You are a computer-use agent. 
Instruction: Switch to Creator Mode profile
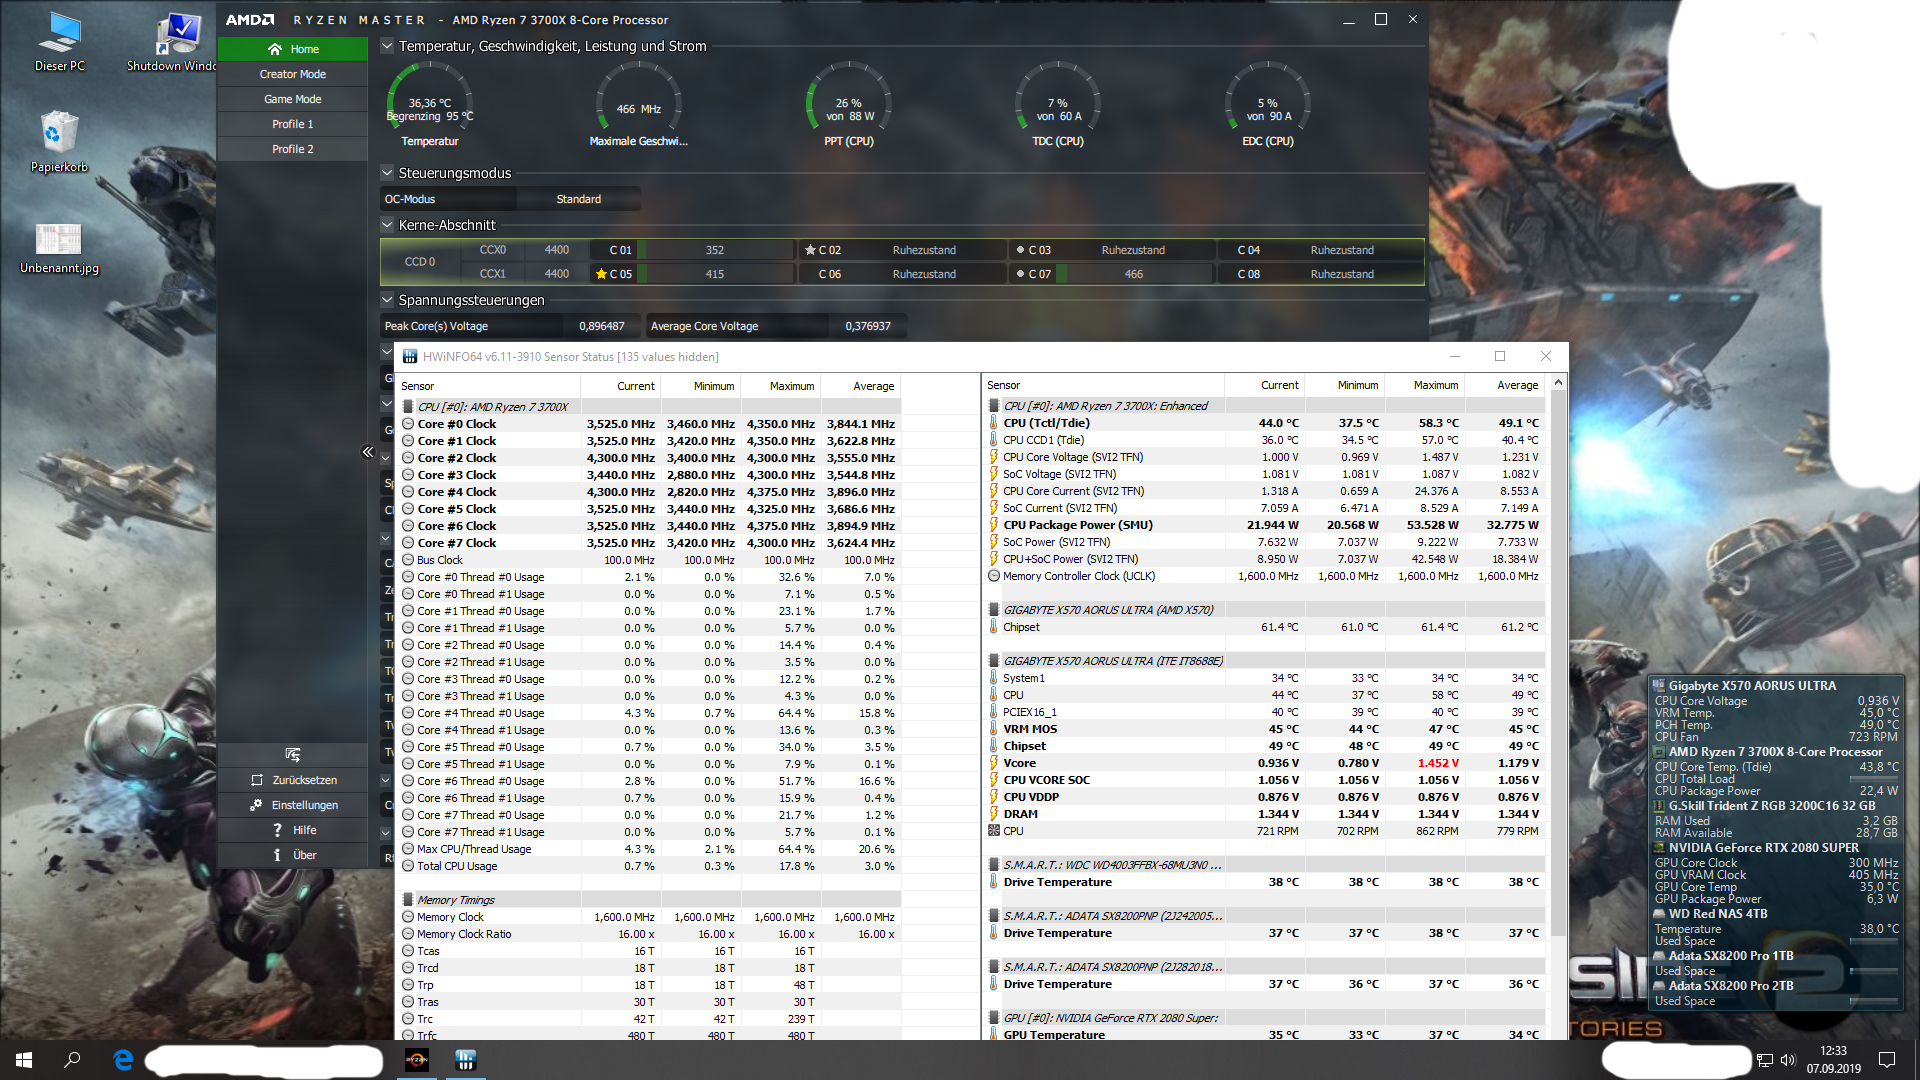click(293, 74)
